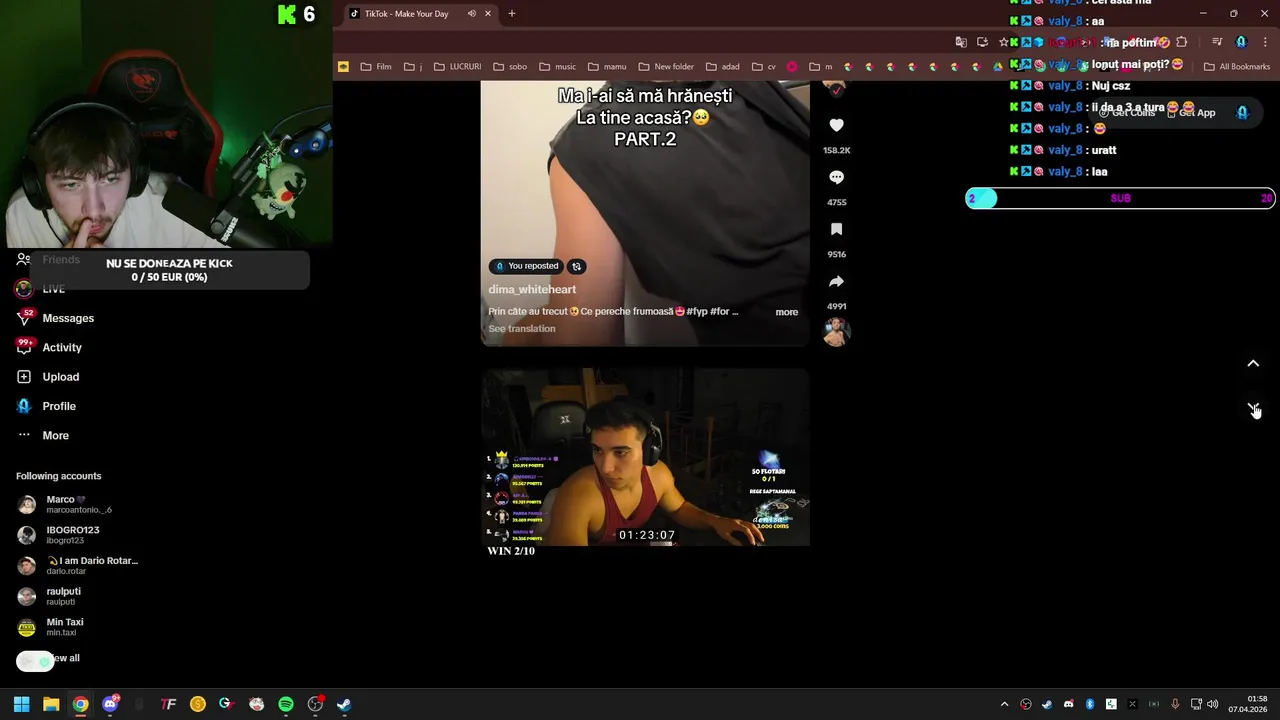Viewport: 1280px width, 720px height.
Task: Open the More menu in sidebar
Action: click(43, 435)
